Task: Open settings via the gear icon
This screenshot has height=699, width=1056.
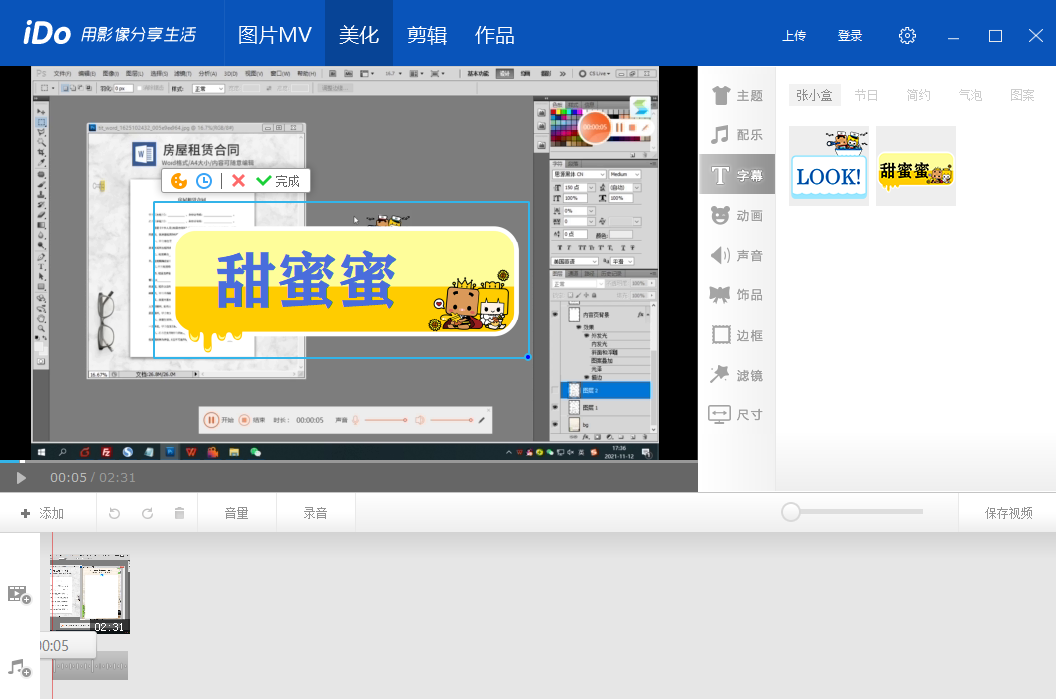Action: tap(907, 36)
